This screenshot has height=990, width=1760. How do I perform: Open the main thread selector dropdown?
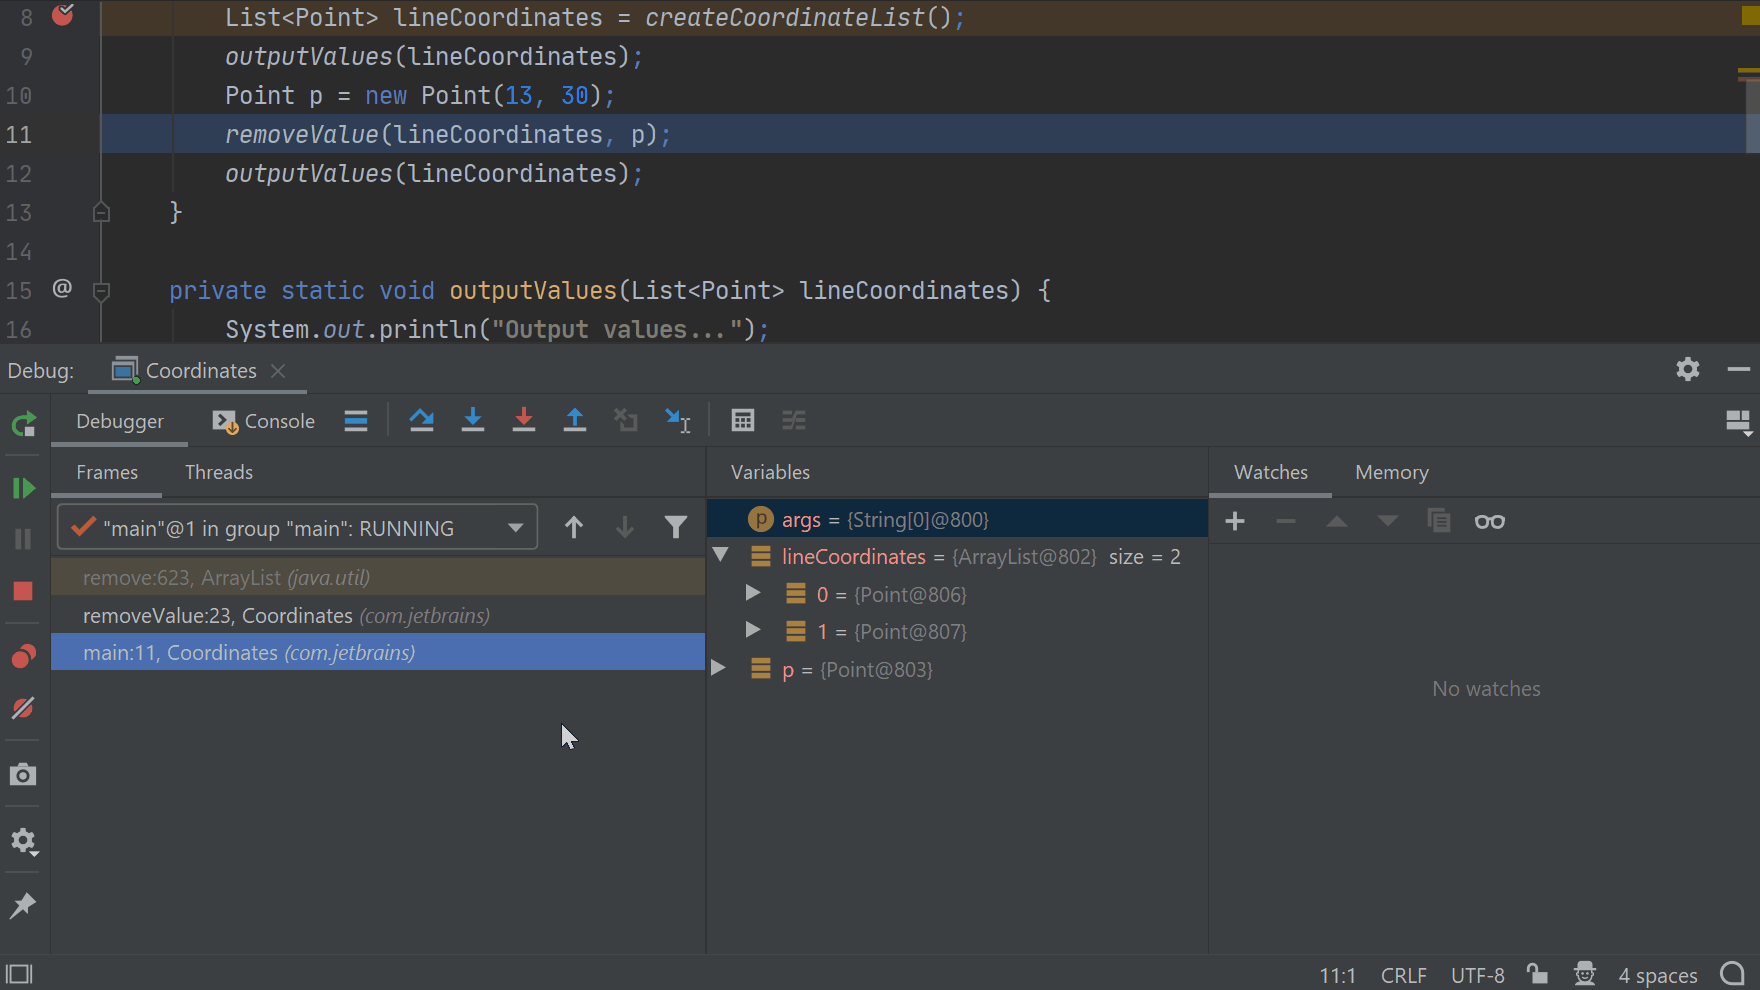[x=515, y=528]
